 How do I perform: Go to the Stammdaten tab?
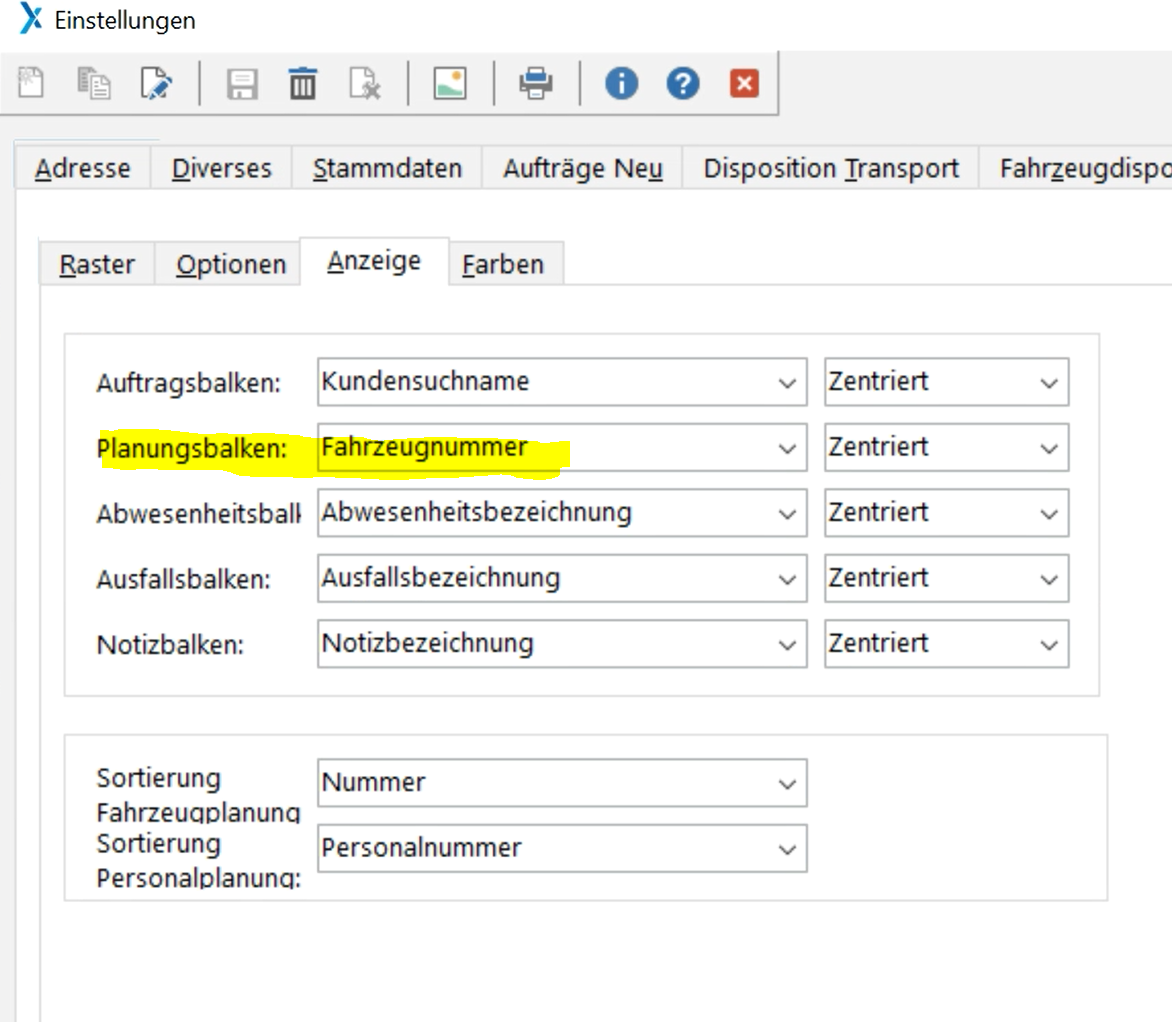pyautogui.click(x=387, y=169)
